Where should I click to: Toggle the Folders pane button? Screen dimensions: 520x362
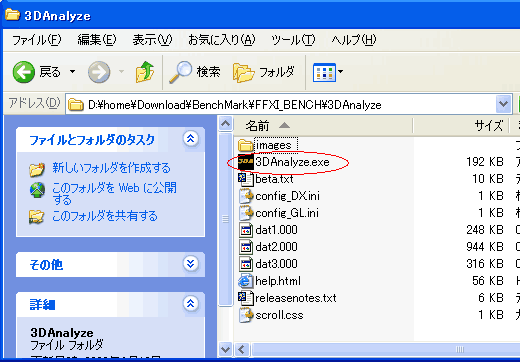click(264, 72)
